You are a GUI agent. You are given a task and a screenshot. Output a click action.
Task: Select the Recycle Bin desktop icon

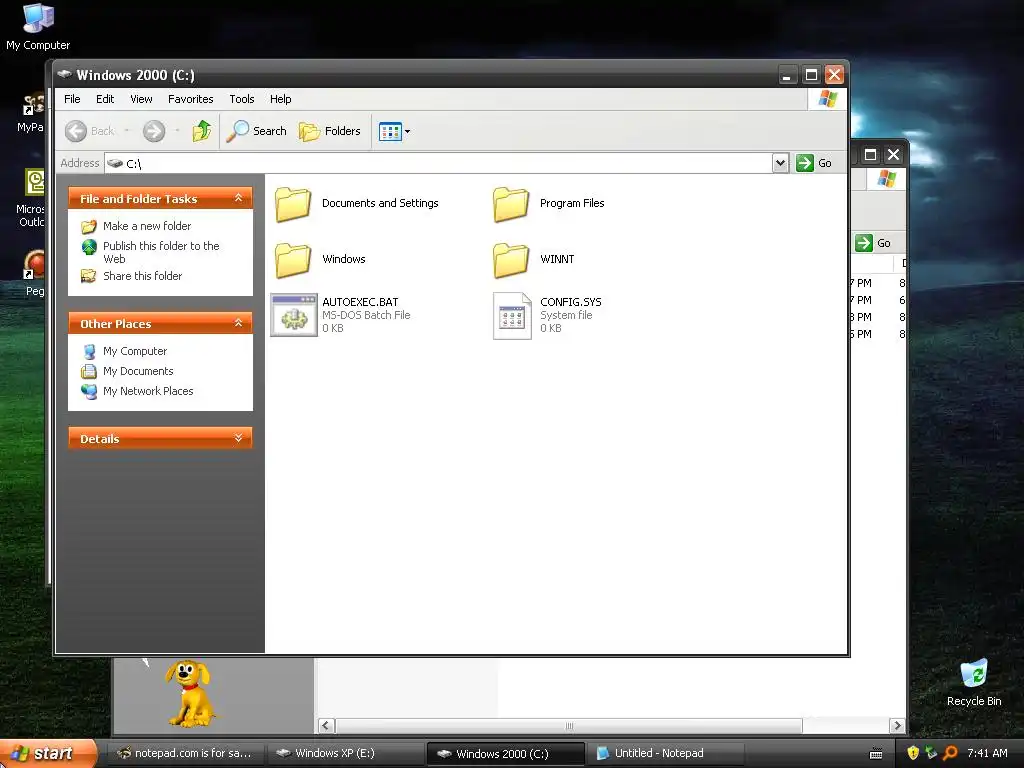(x=974, y=683)
